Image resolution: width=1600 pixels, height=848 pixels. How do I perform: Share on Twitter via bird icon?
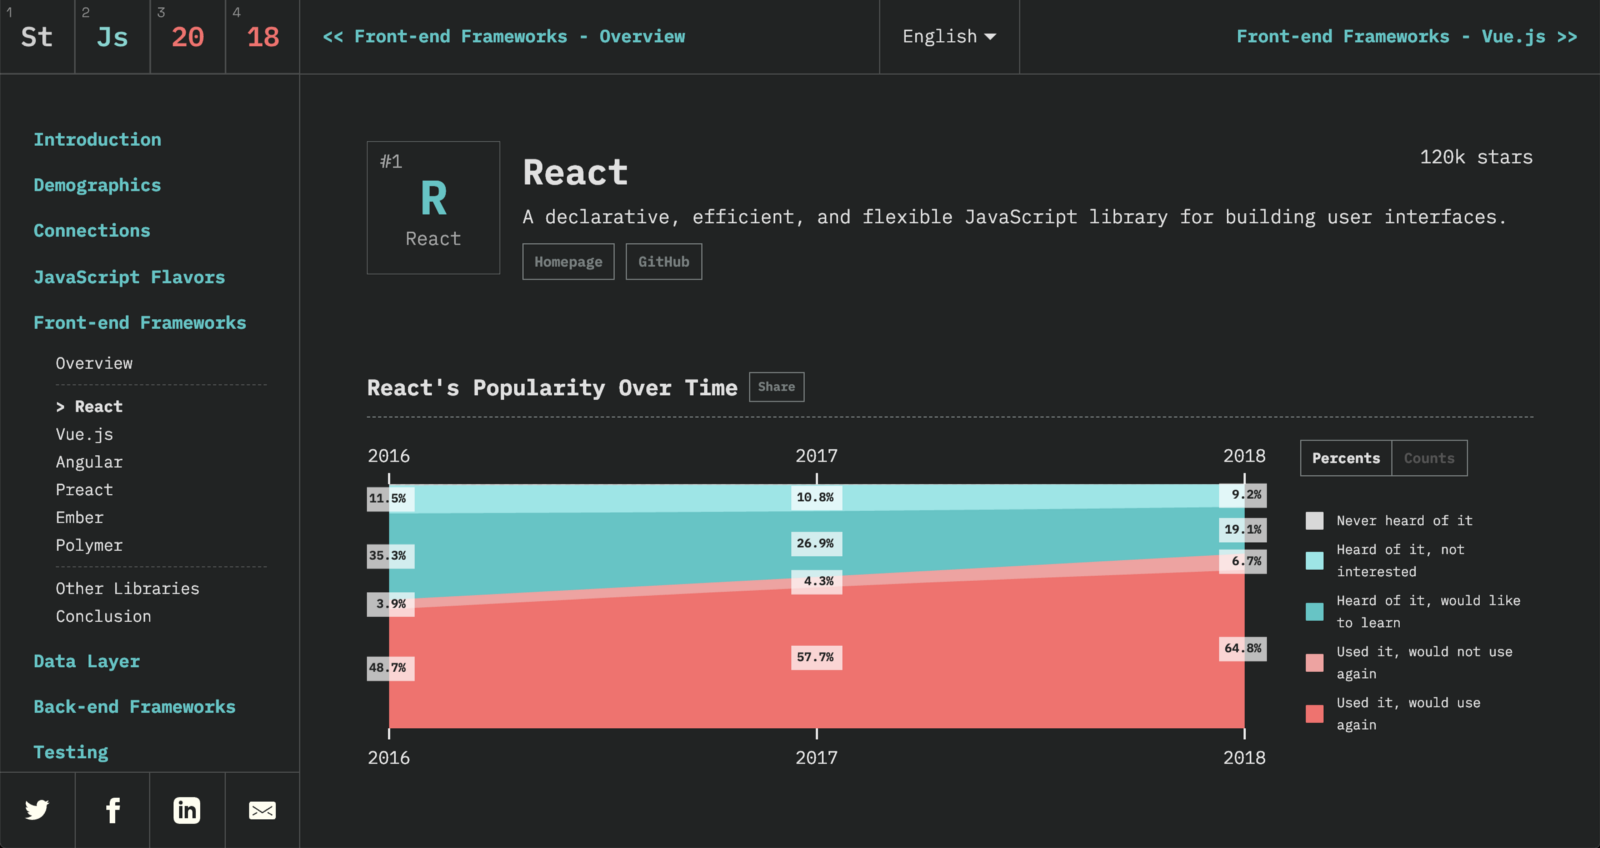37,810
